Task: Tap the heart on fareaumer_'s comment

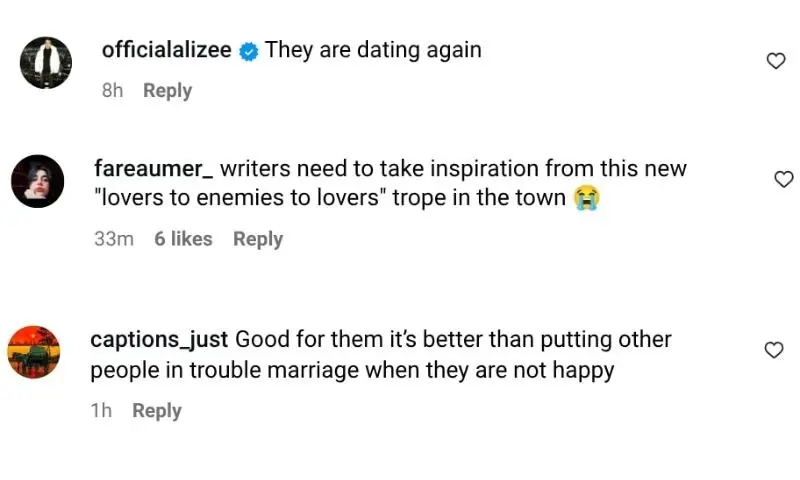Action: [783, 179]
